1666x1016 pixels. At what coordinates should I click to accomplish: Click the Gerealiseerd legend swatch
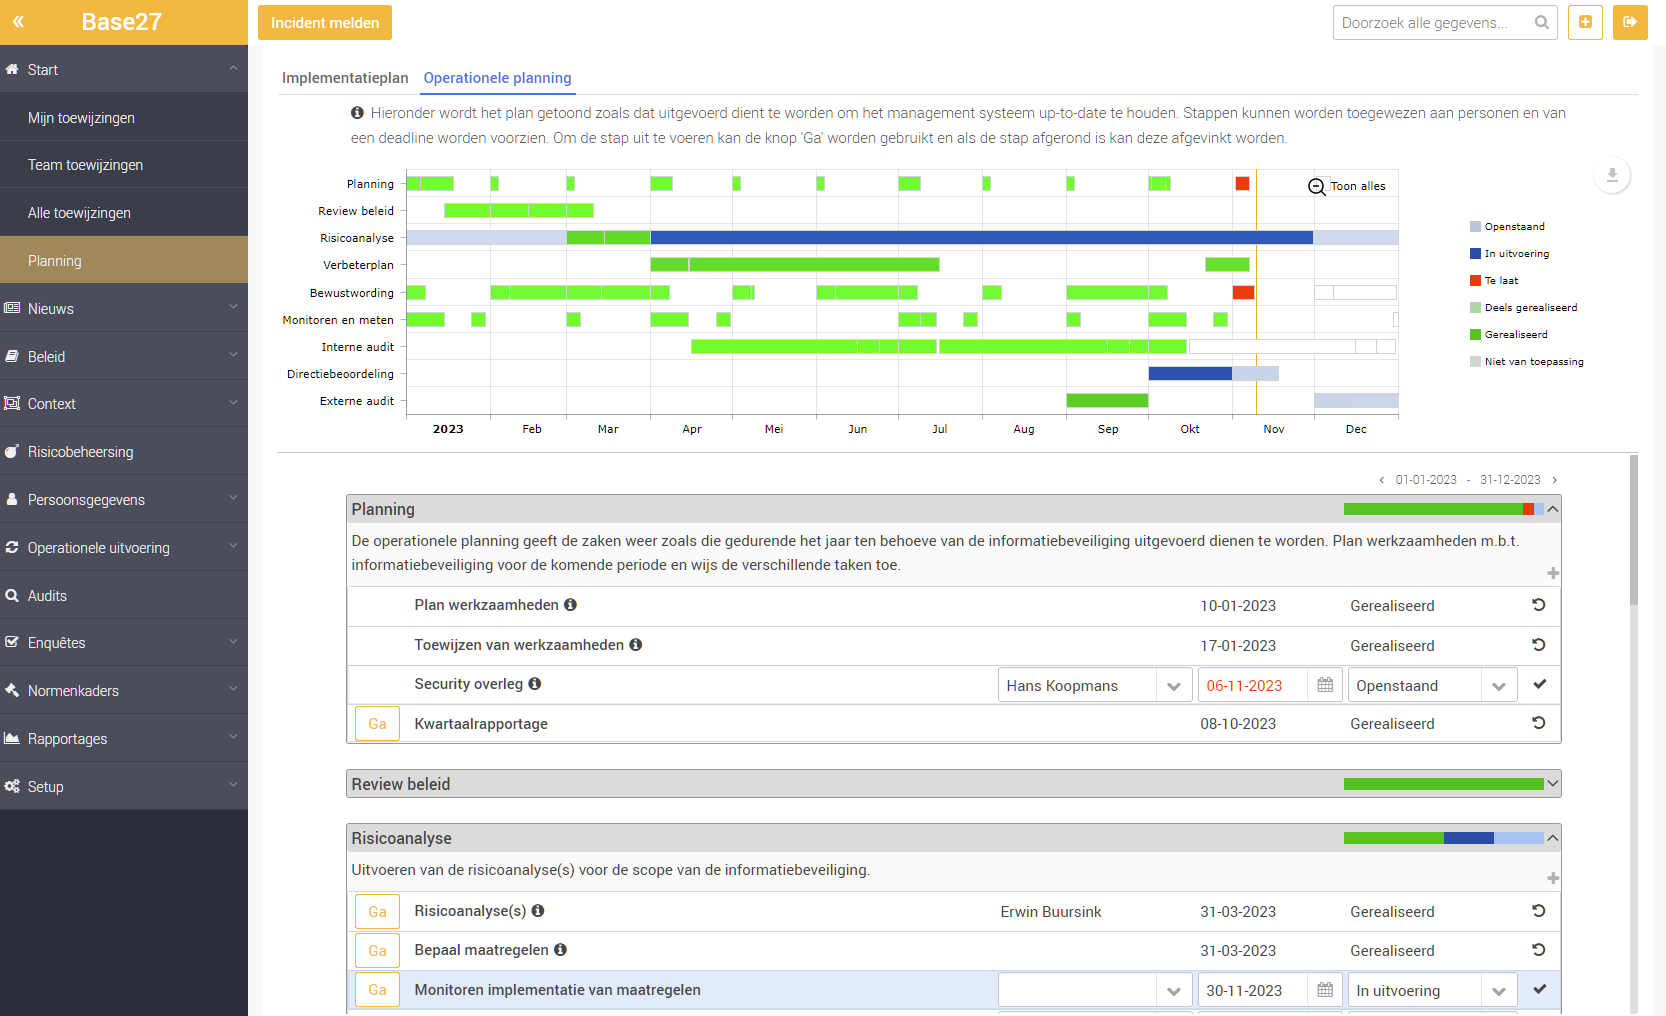pyautogui.click(x=1475, y=335)
